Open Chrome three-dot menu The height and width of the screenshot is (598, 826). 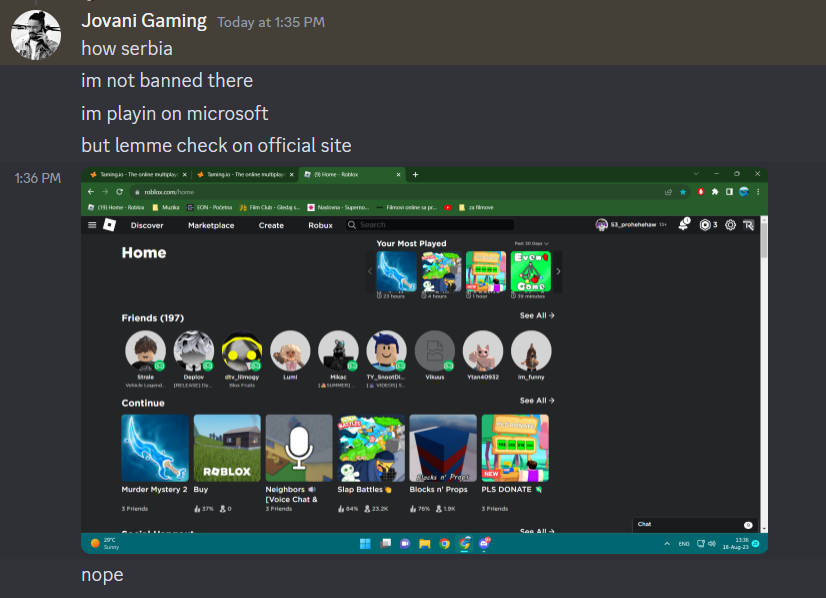click(758, 192)
